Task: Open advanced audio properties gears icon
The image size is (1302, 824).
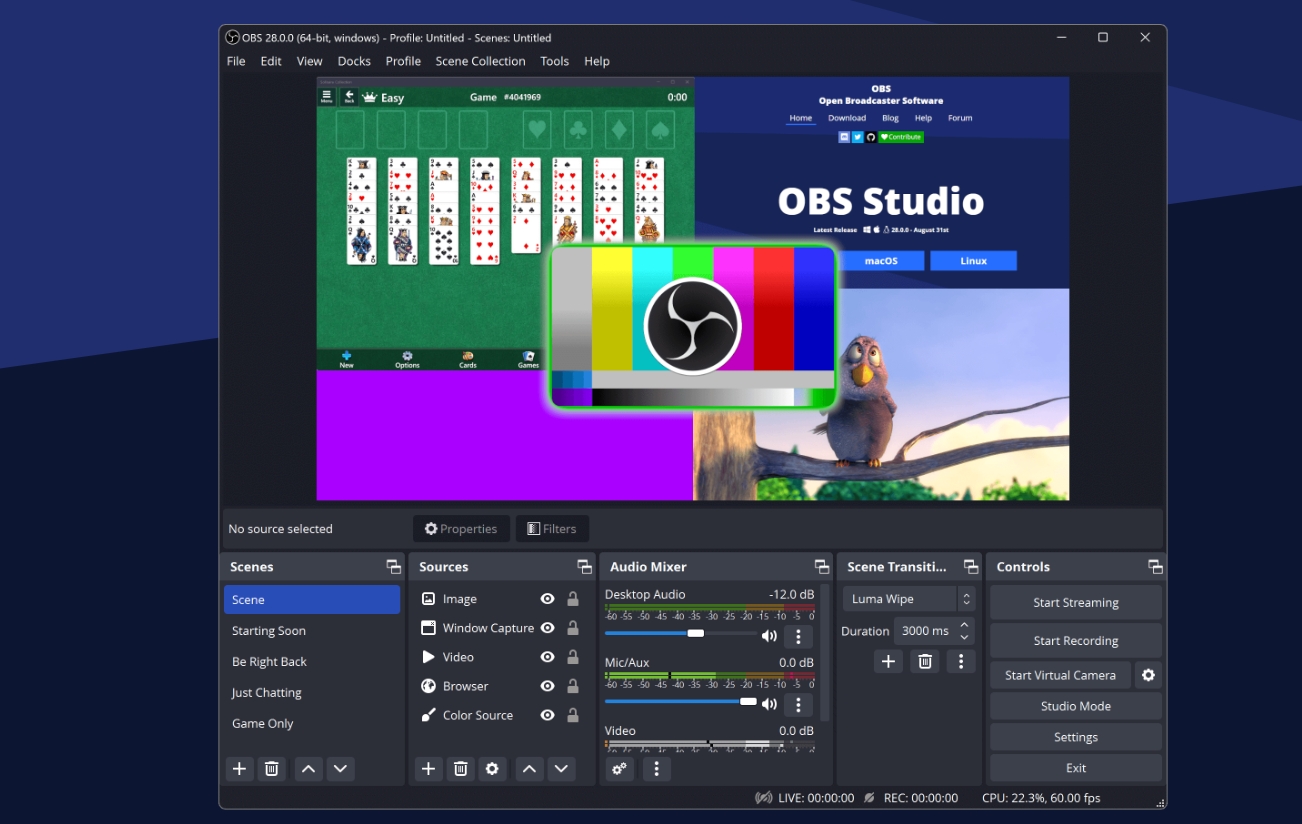Action: (x=620, y=769)
